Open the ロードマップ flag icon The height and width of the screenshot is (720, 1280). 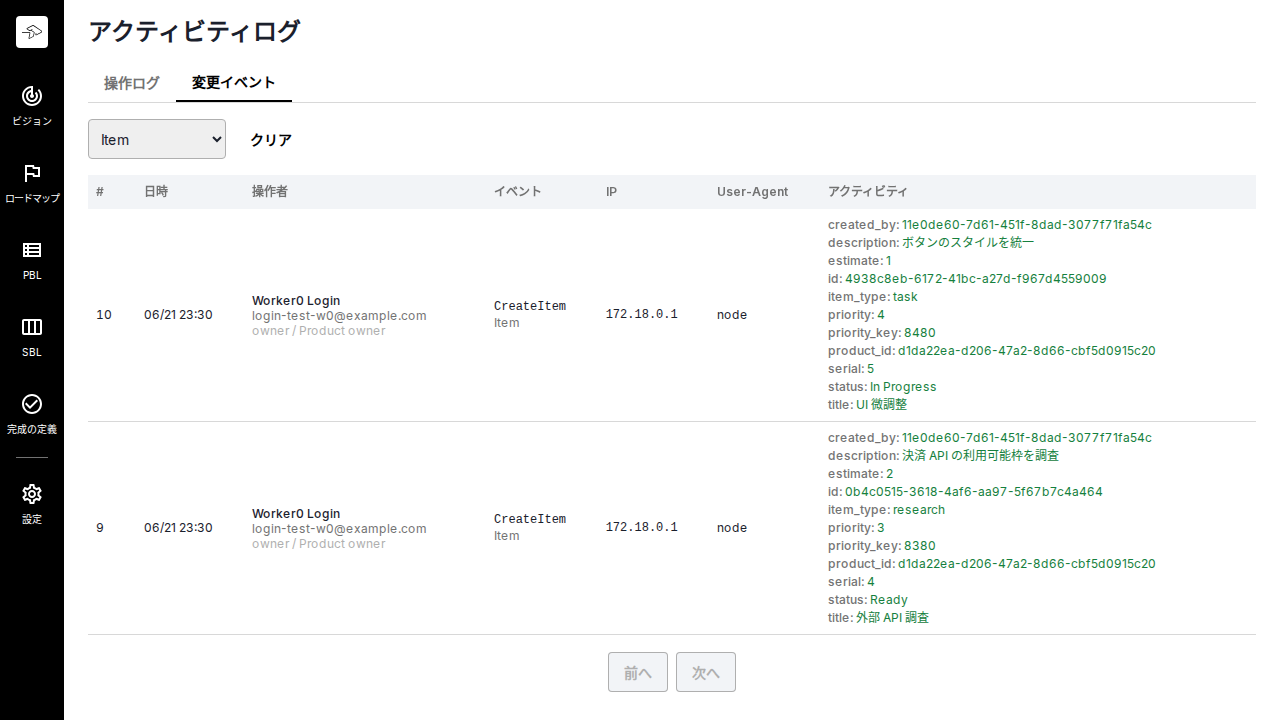pyautogui.click(x=32, y=173)
